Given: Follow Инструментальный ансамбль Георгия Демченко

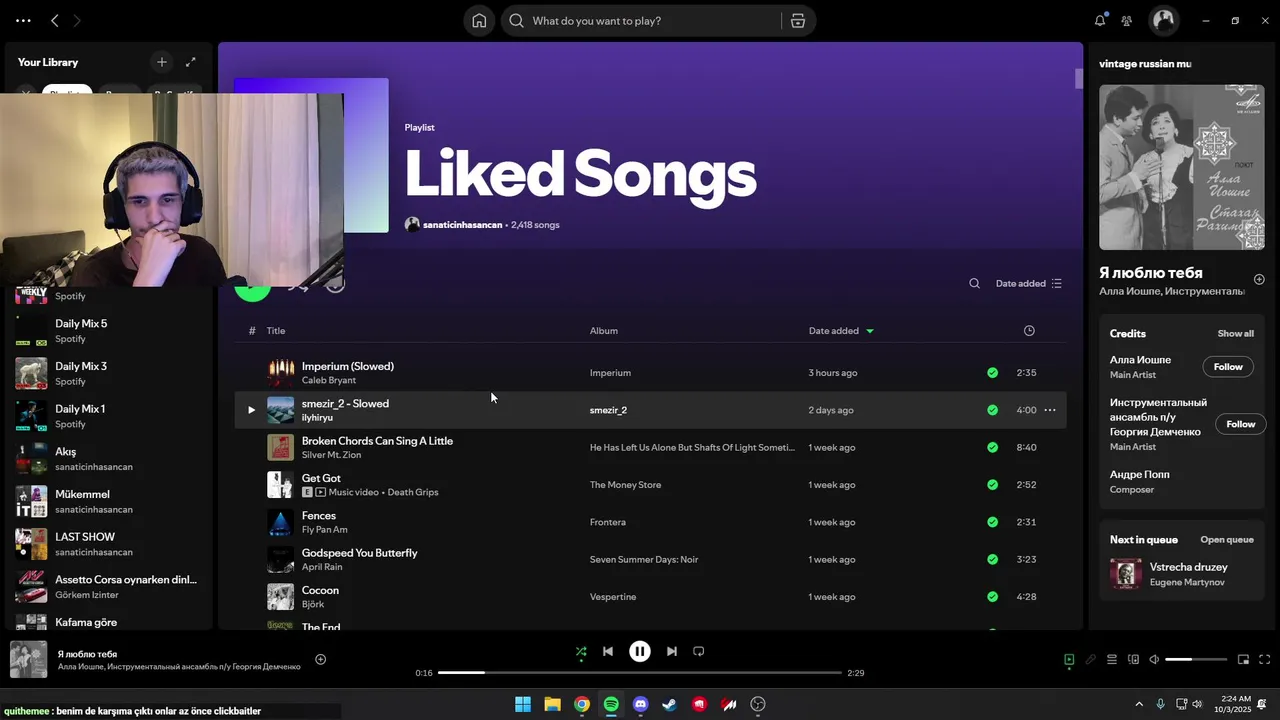Looking at the screenshot, I should coord(1241,424).
